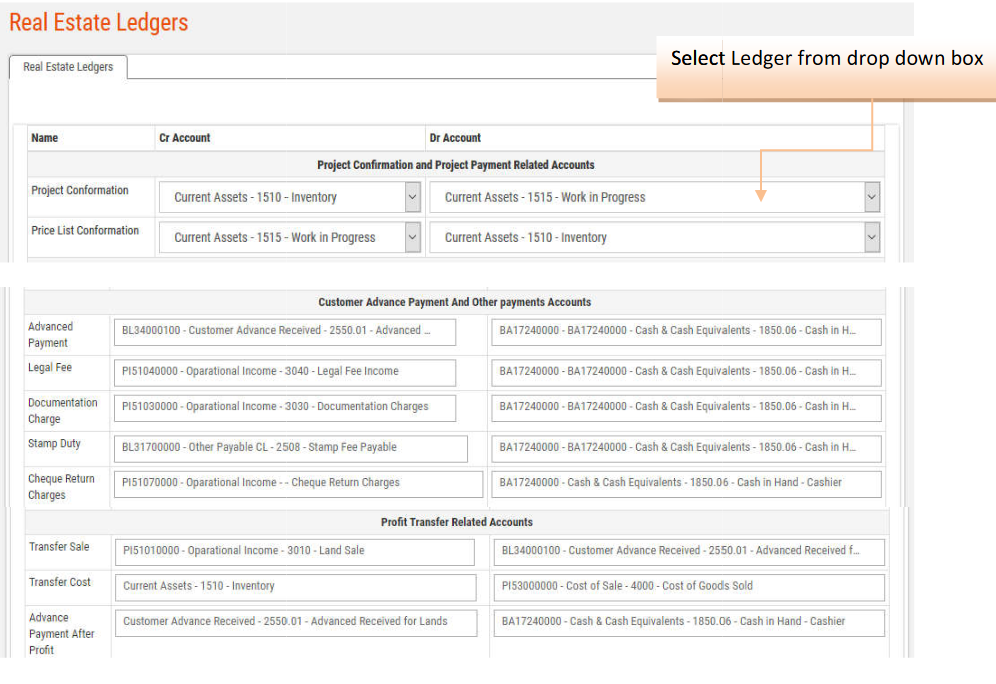Click the Transfer Cost Inventory Cr field

pos(295,587)
